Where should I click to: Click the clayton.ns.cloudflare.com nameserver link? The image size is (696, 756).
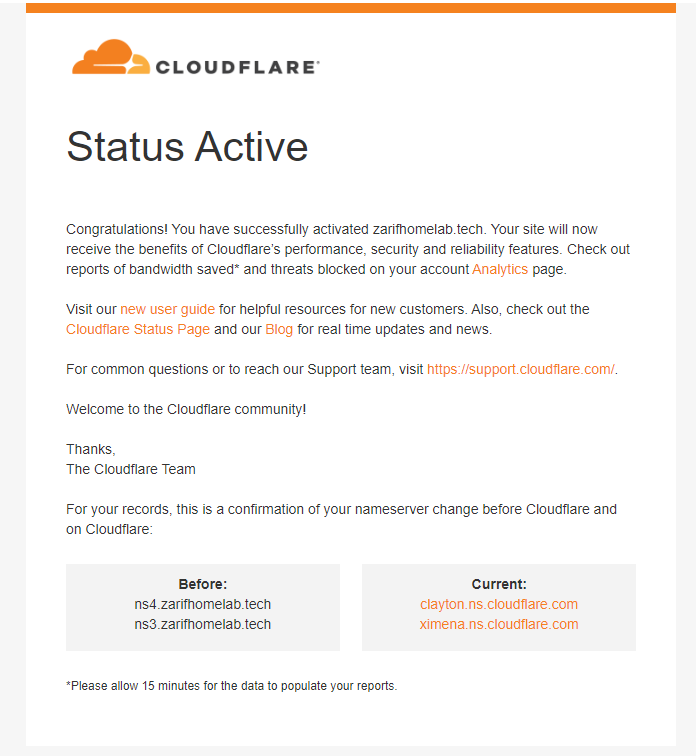[499, 604]
